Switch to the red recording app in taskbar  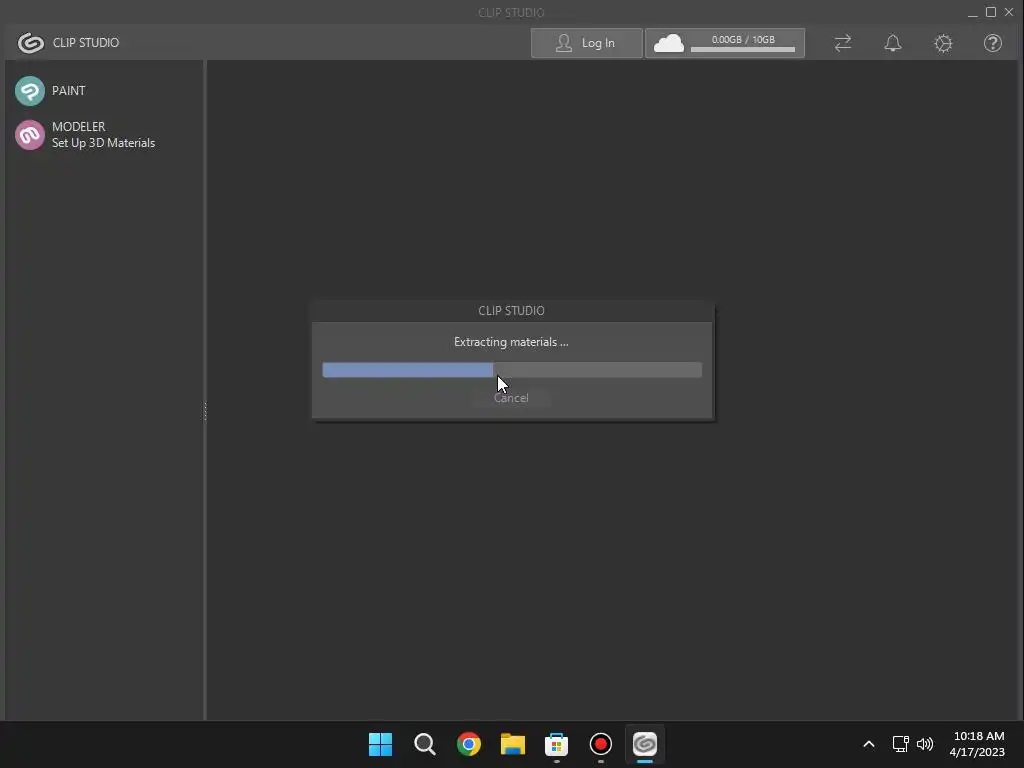(601, 744)
